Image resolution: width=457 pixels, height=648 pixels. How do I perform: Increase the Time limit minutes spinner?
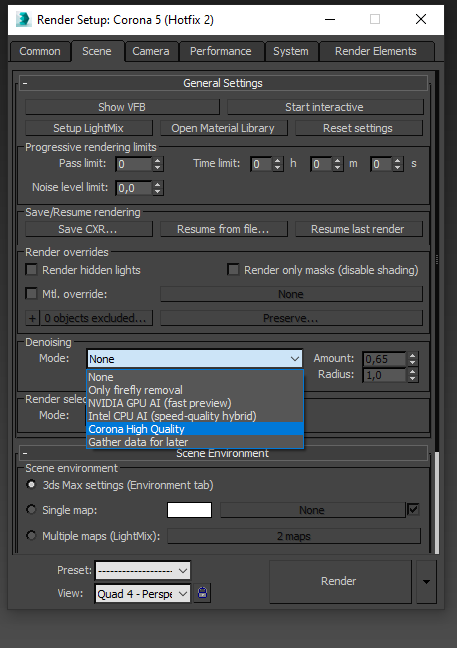pos(338,160)
